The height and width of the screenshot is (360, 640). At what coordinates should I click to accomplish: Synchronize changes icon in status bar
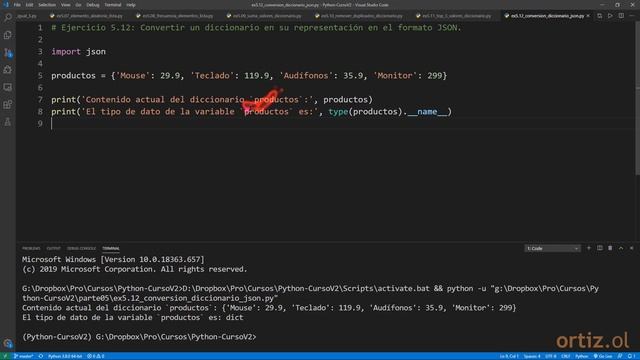point(41,356)
